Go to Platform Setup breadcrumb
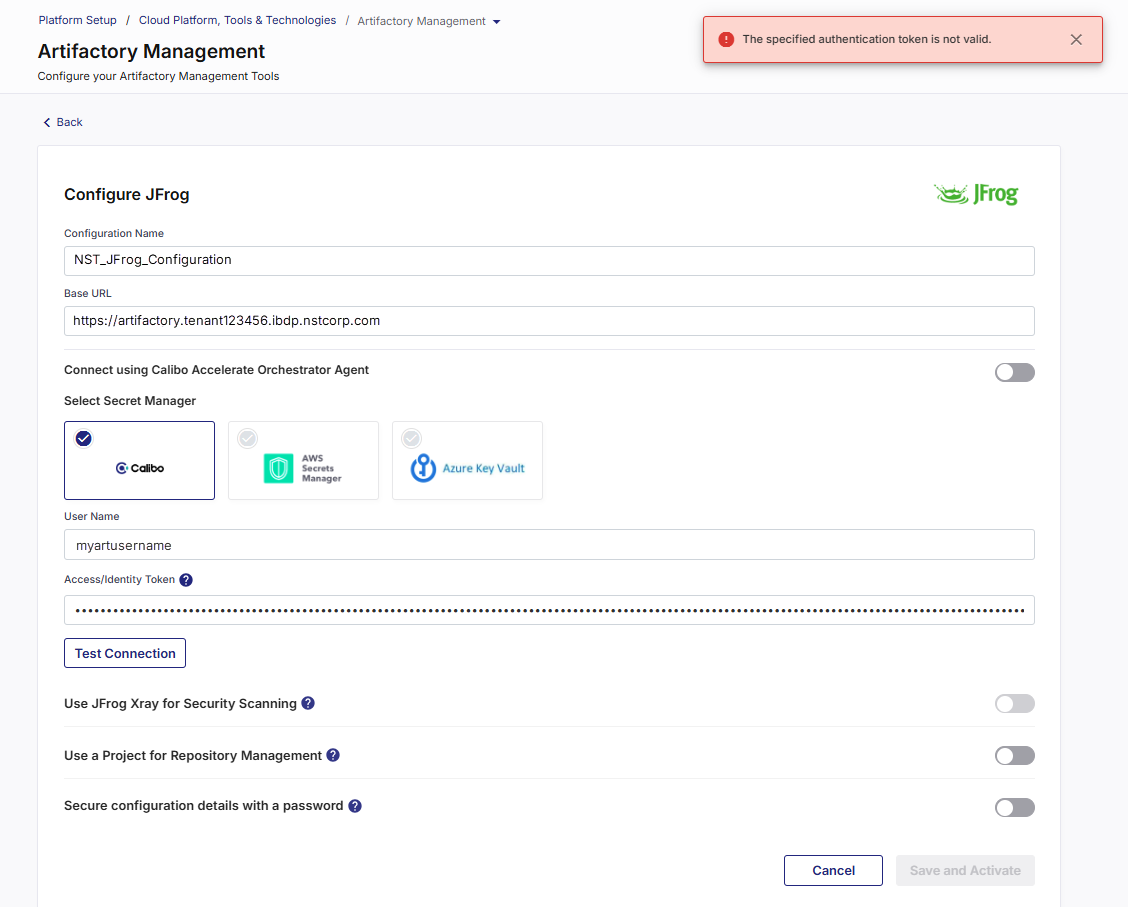 pos(77,20)
